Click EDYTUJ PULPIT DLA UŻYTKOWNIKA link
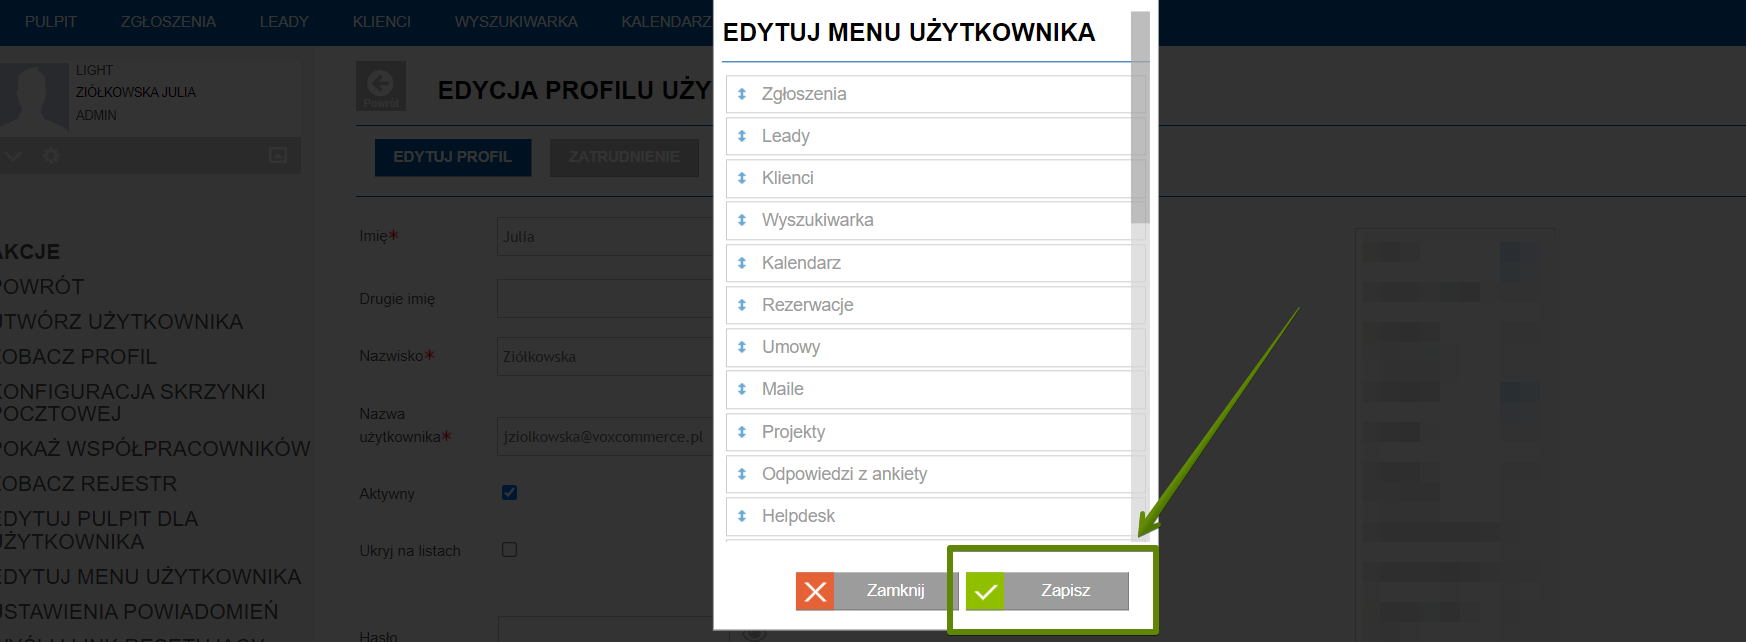Viewport: 1746px width, 642px height. click(x=99, y=530)
